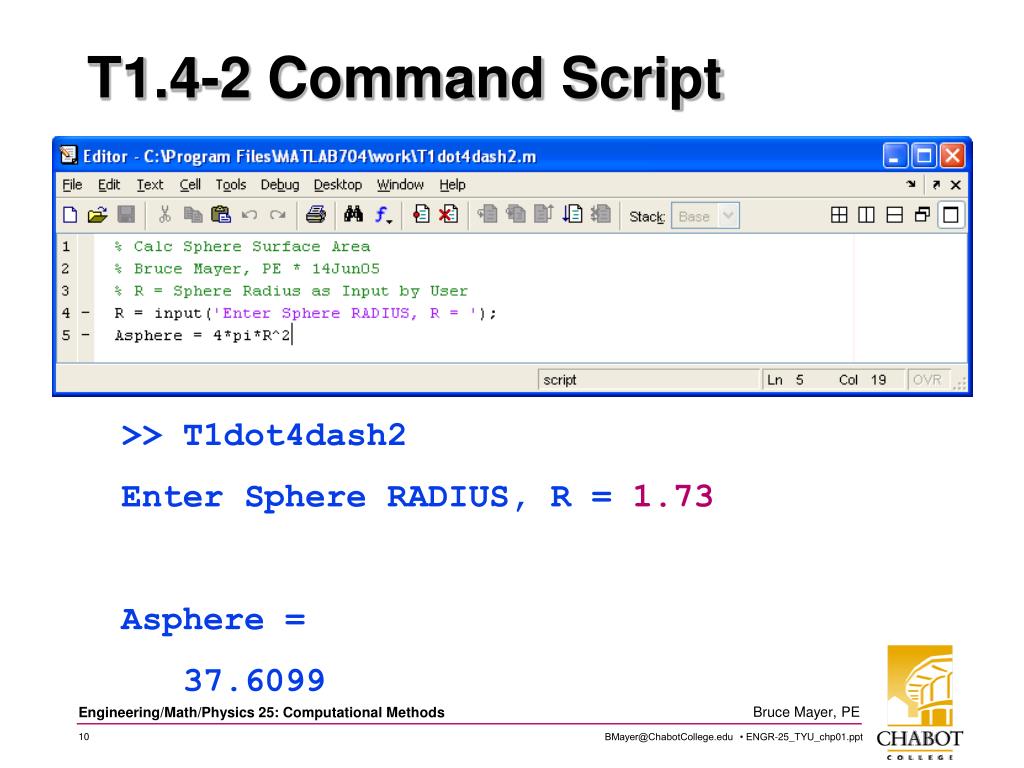Open a file with the folder icon
The image size is (1024, 768).
(97, 215)
